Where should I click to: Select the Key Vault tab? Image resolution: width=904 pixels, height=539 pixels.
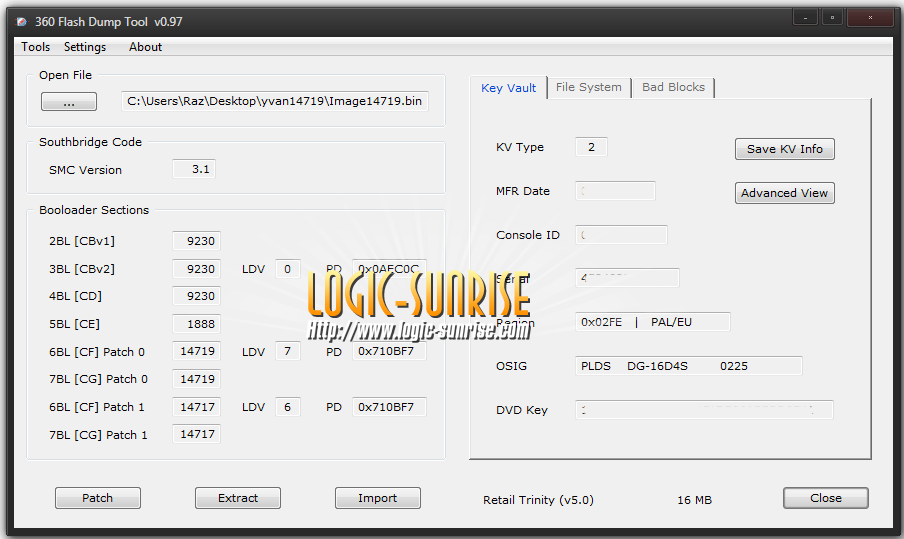509,88
